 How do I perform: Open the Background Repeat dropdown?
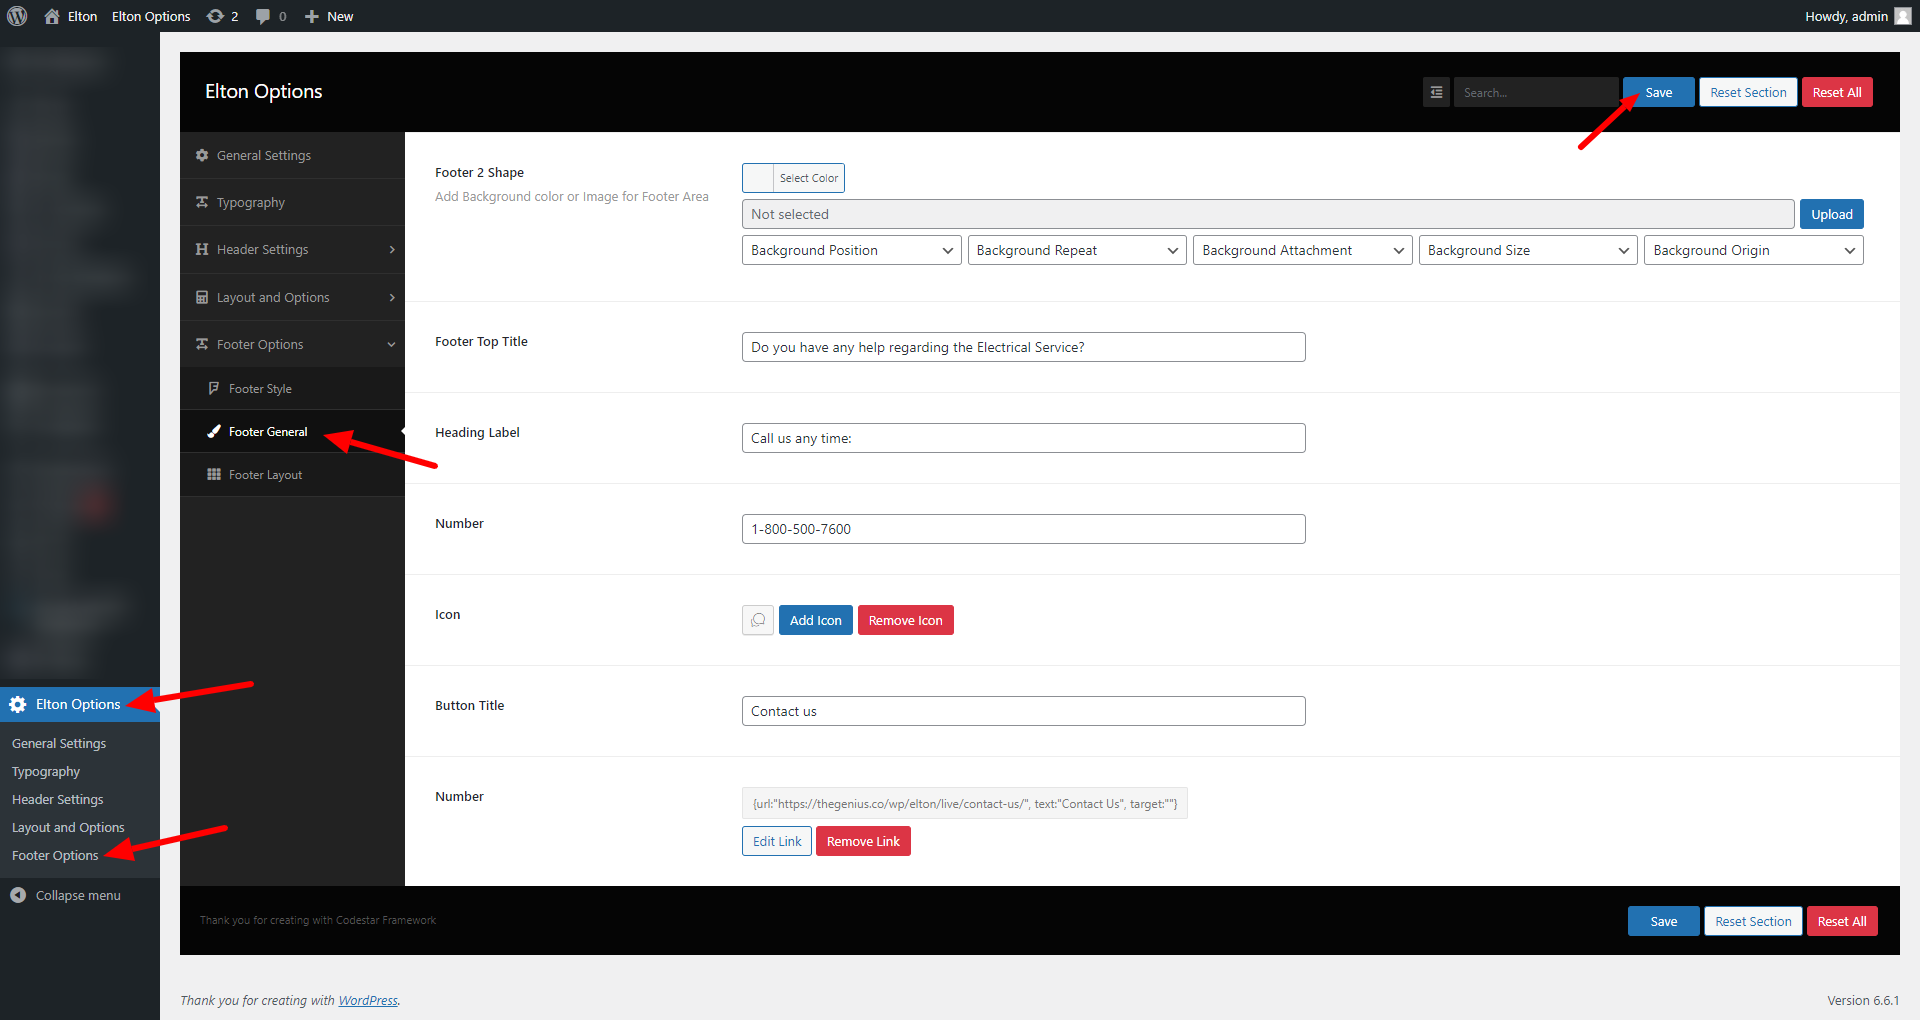(1077, 250)
